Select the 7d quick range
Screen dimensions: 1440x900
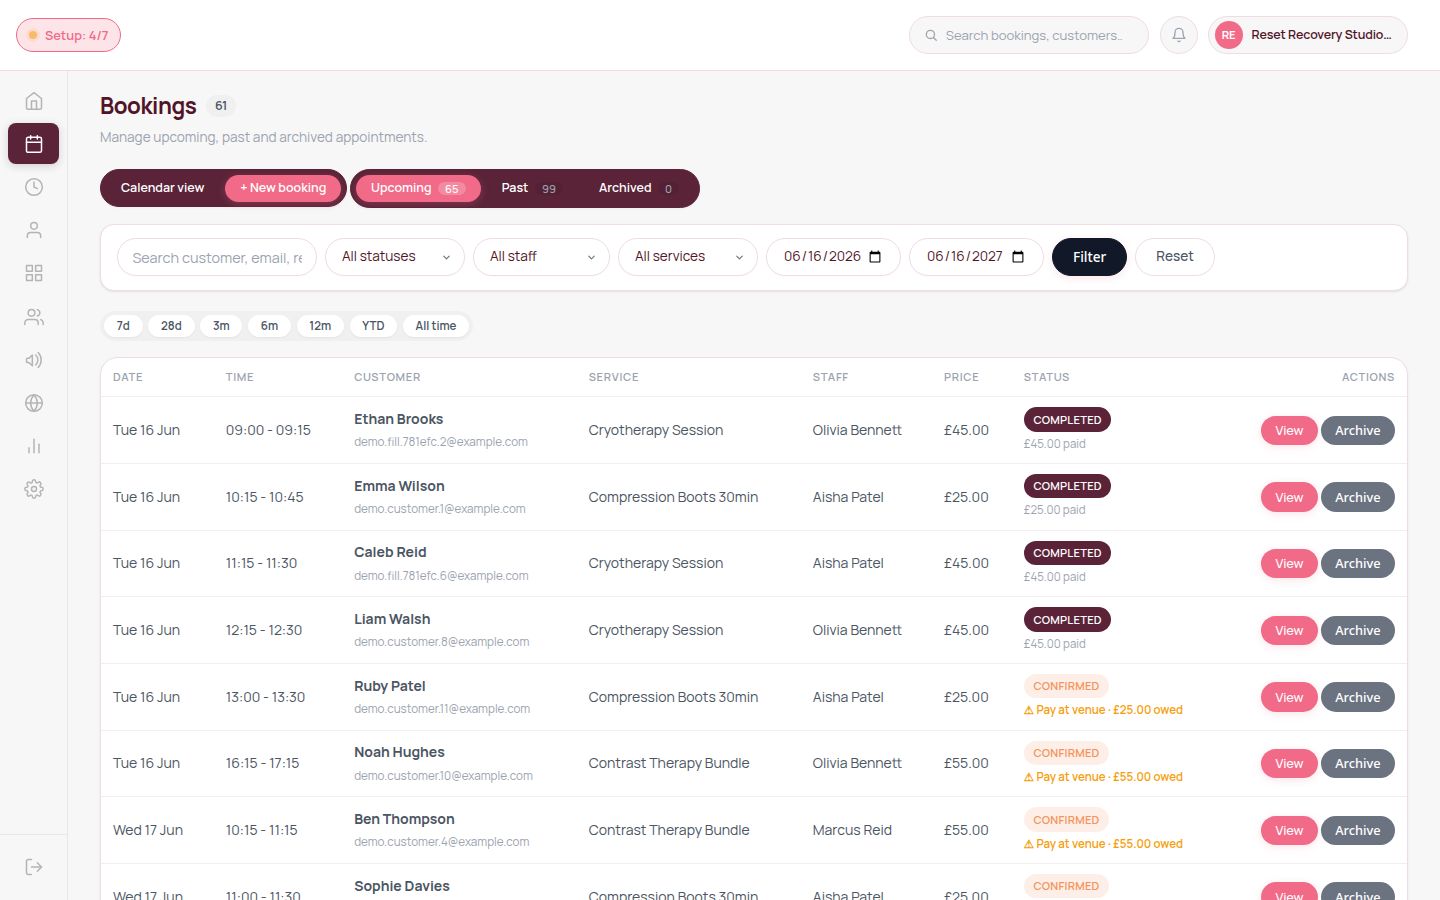pyautogui.click(x=123, y=326)
